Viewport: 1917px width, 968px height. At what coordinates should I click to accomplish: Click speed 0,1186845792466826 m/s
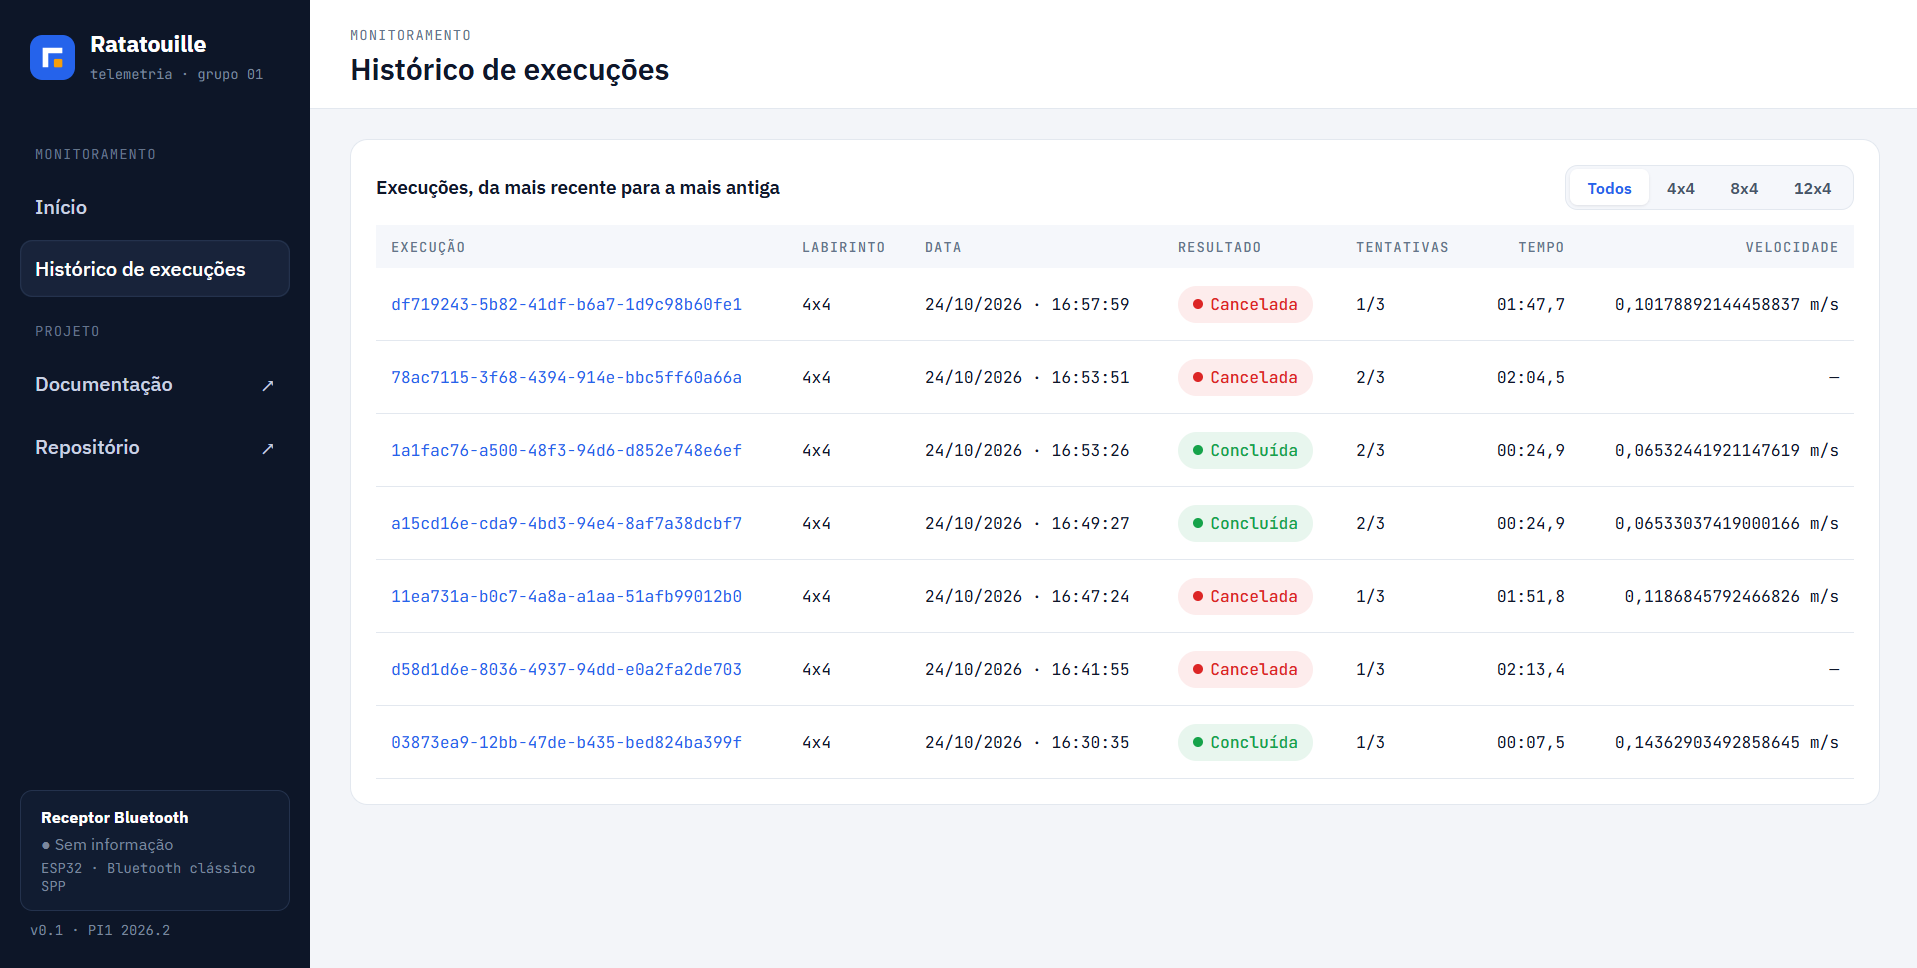click(1731, 596)
